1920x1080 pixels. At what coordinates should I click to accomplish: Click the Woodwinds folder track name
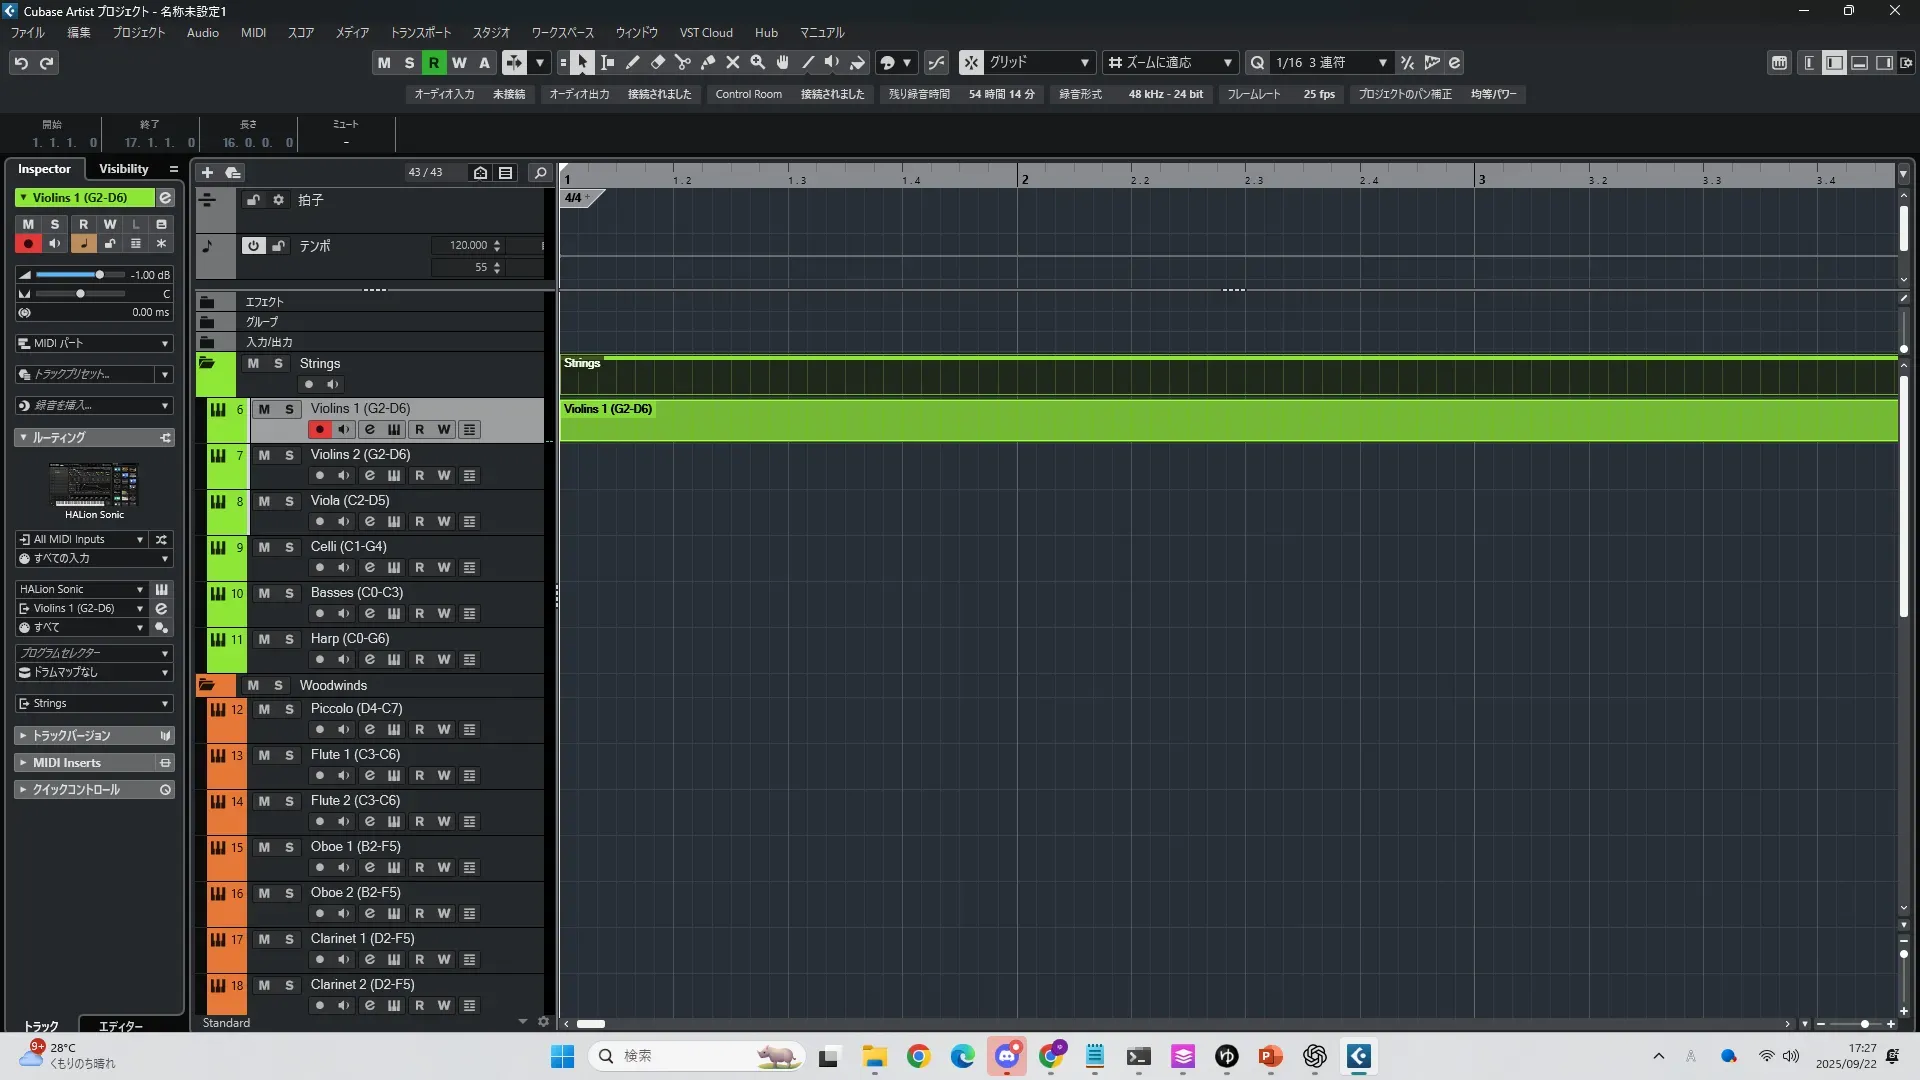tap(333, 685)
